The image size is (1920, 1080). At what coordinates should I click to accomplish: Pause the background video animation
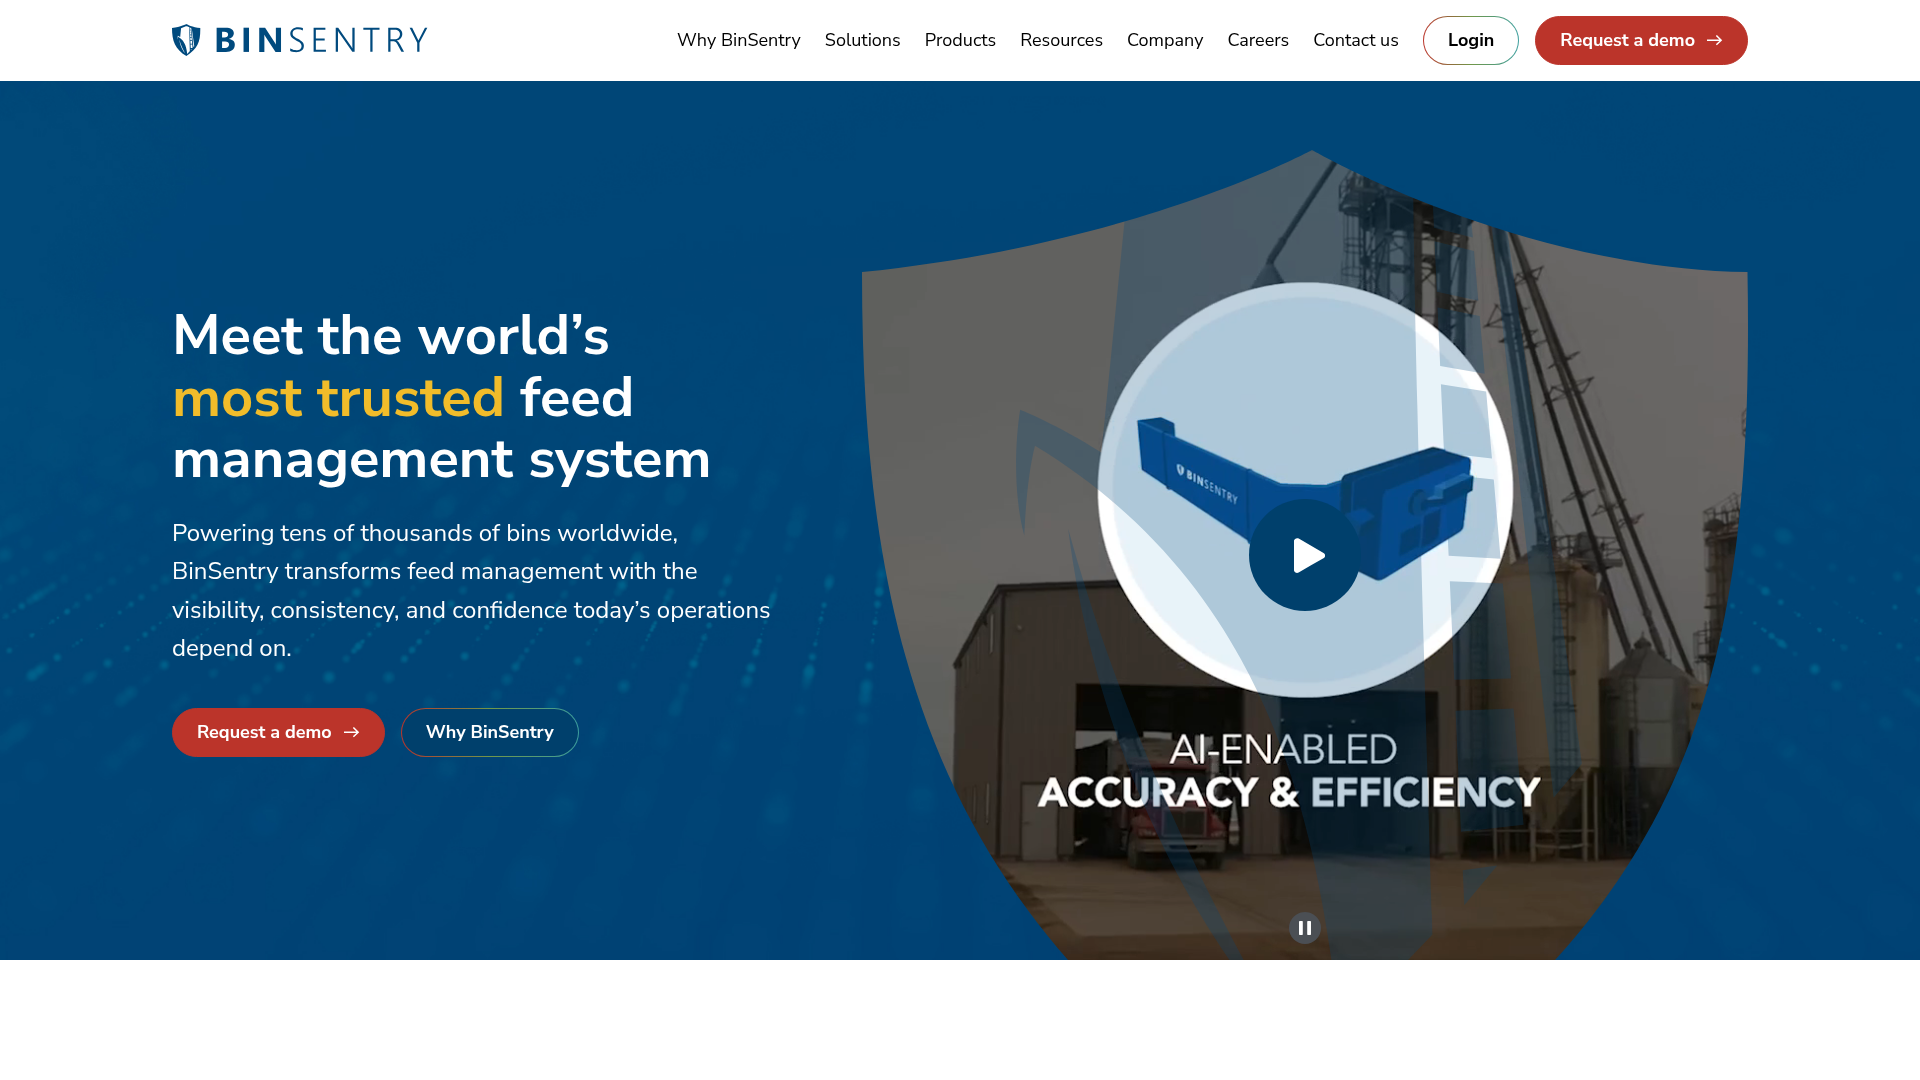coord(1304,928)
